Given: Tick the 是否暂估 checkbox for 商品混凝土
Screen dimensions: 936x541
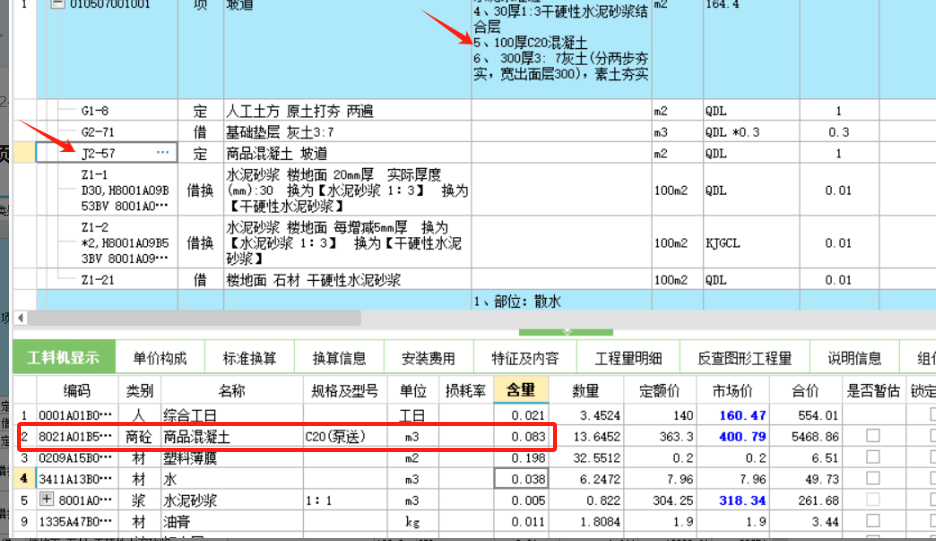Looking at the screenshot, I should pyautogui.click(x=873, y=436).
